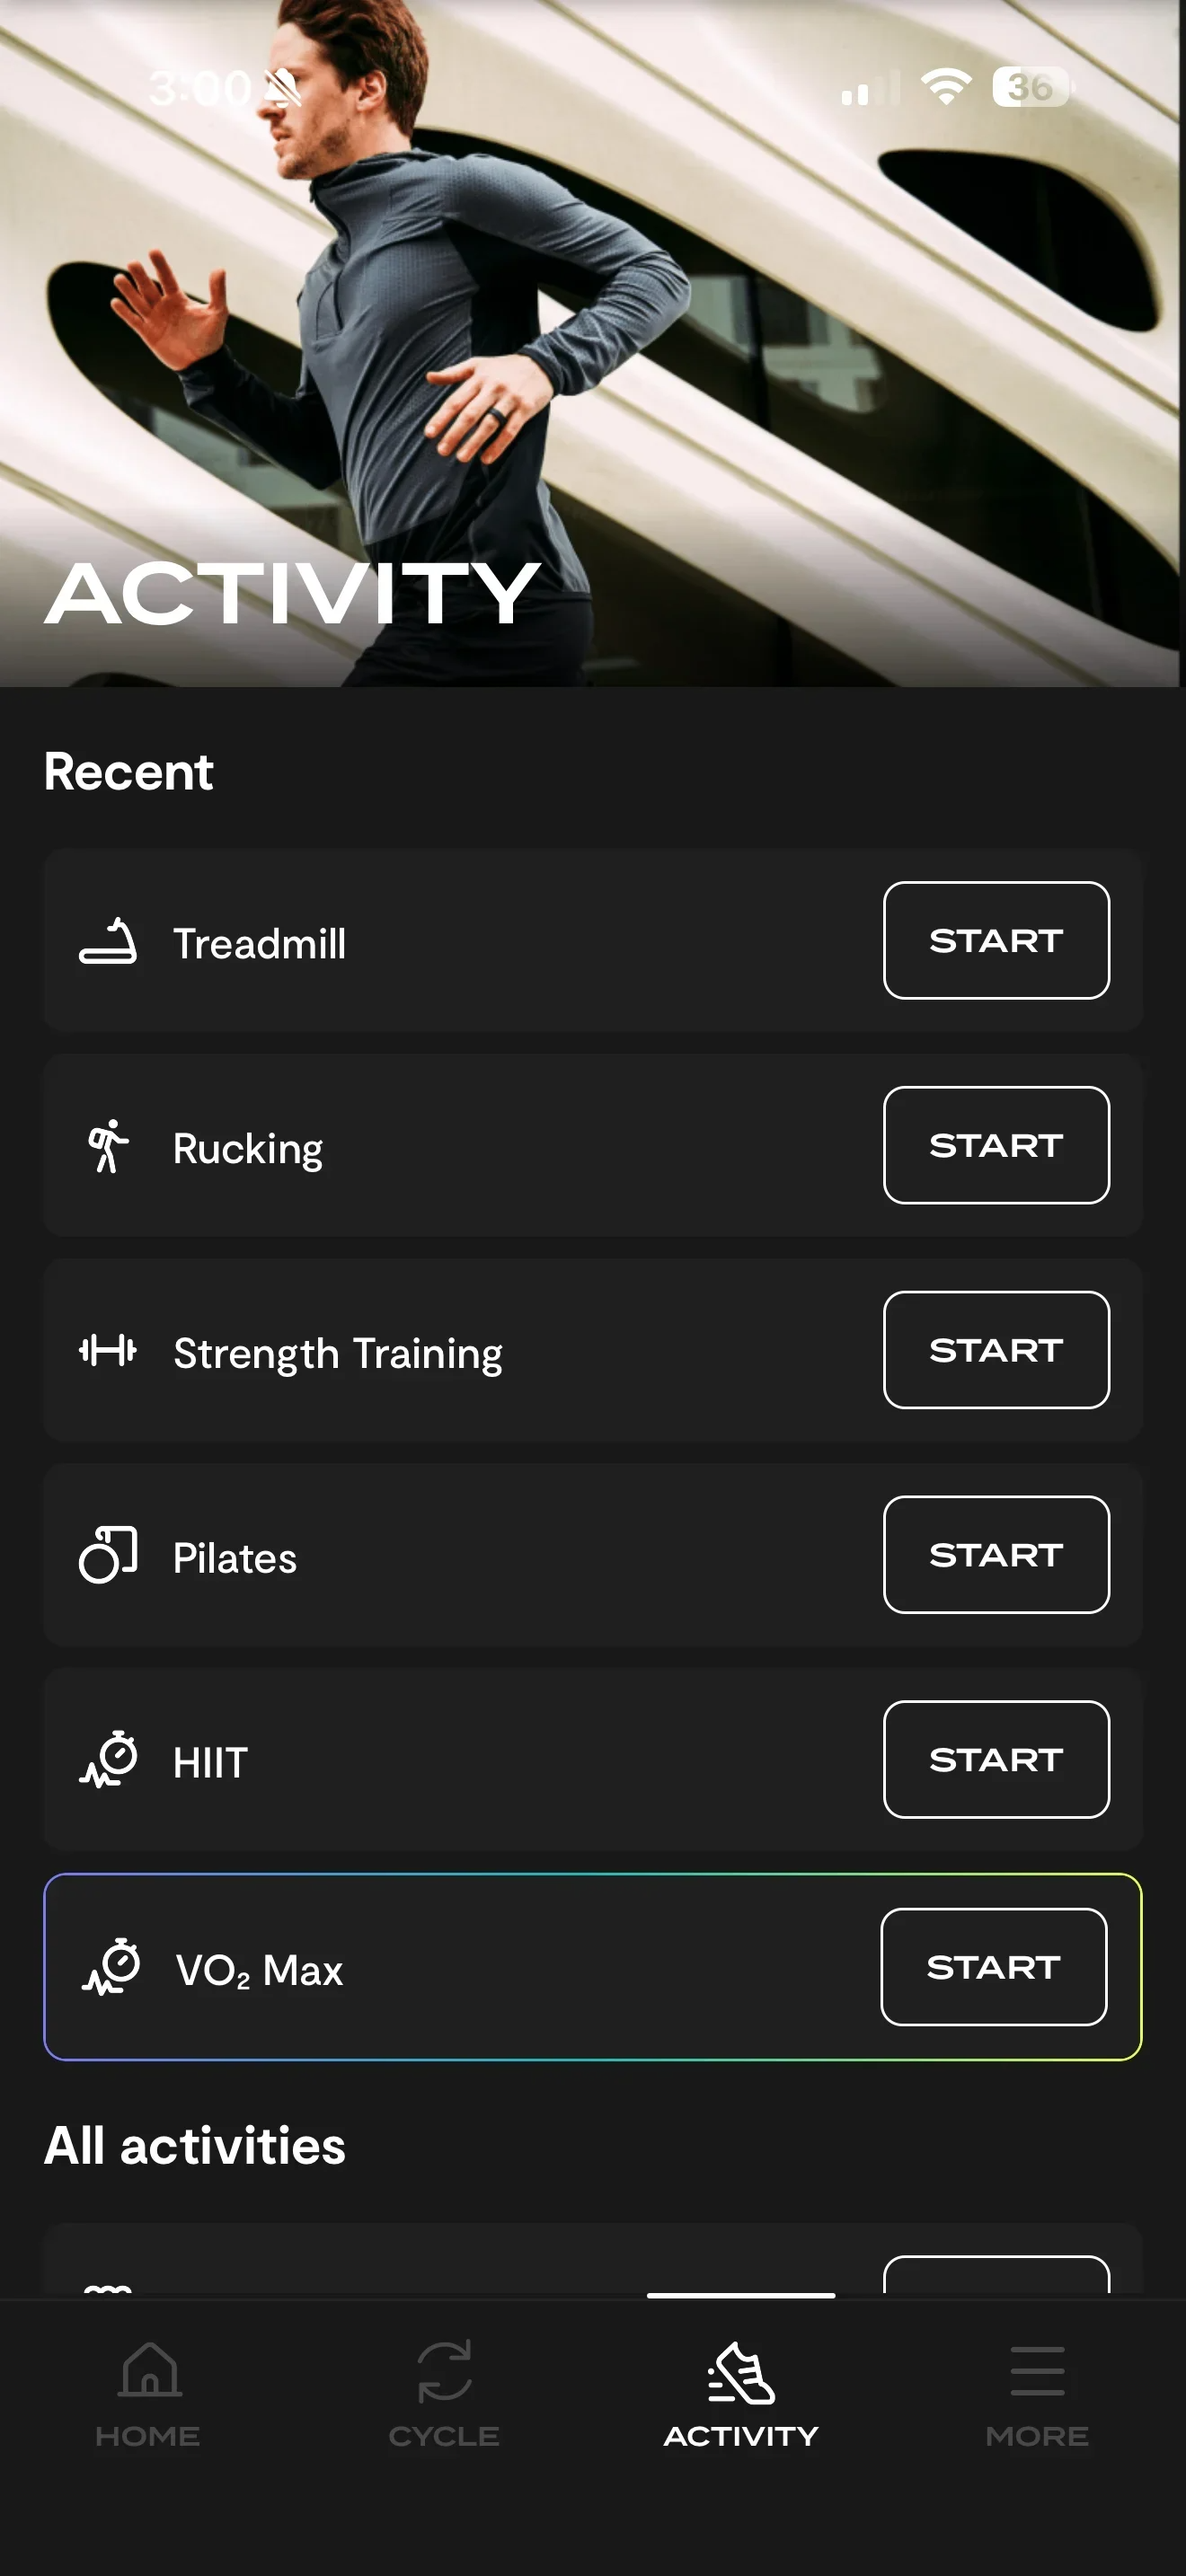Tap the Strength Training dumbbell icon
The height and width of the screenshot is (2576, 1186).
click(x=108, y=1351)
